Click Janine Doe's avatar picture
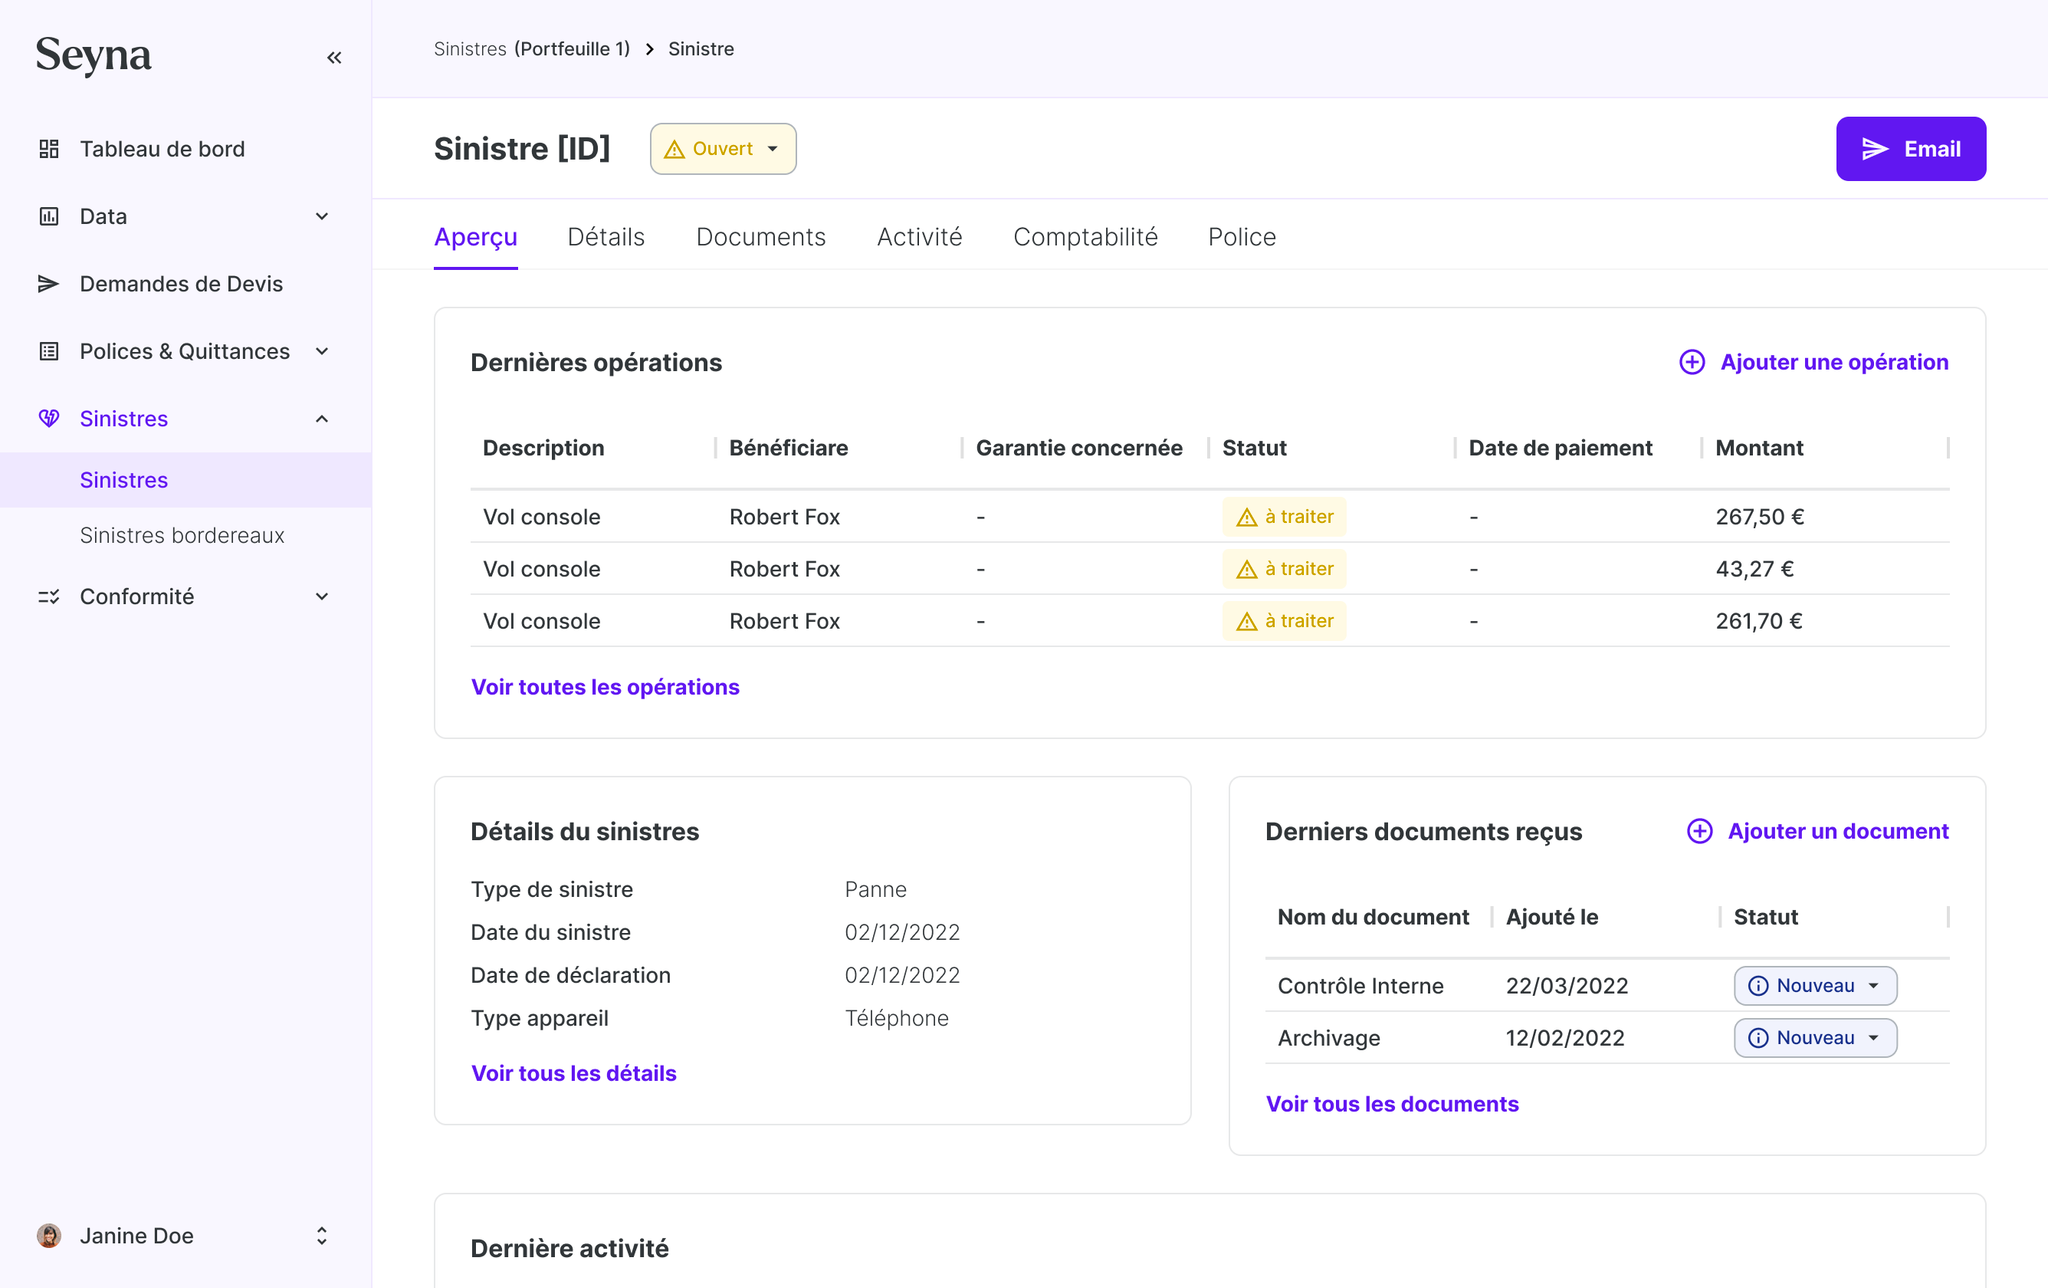The width and height of the screenshot is (2048, 1288). pyautogui.click(x=49, y=1236)
